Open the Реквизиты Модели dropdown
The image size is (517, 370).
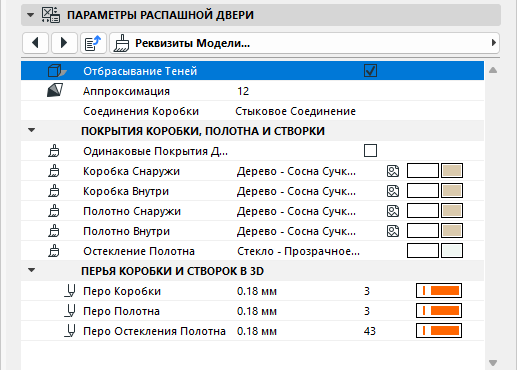point(304,43)
